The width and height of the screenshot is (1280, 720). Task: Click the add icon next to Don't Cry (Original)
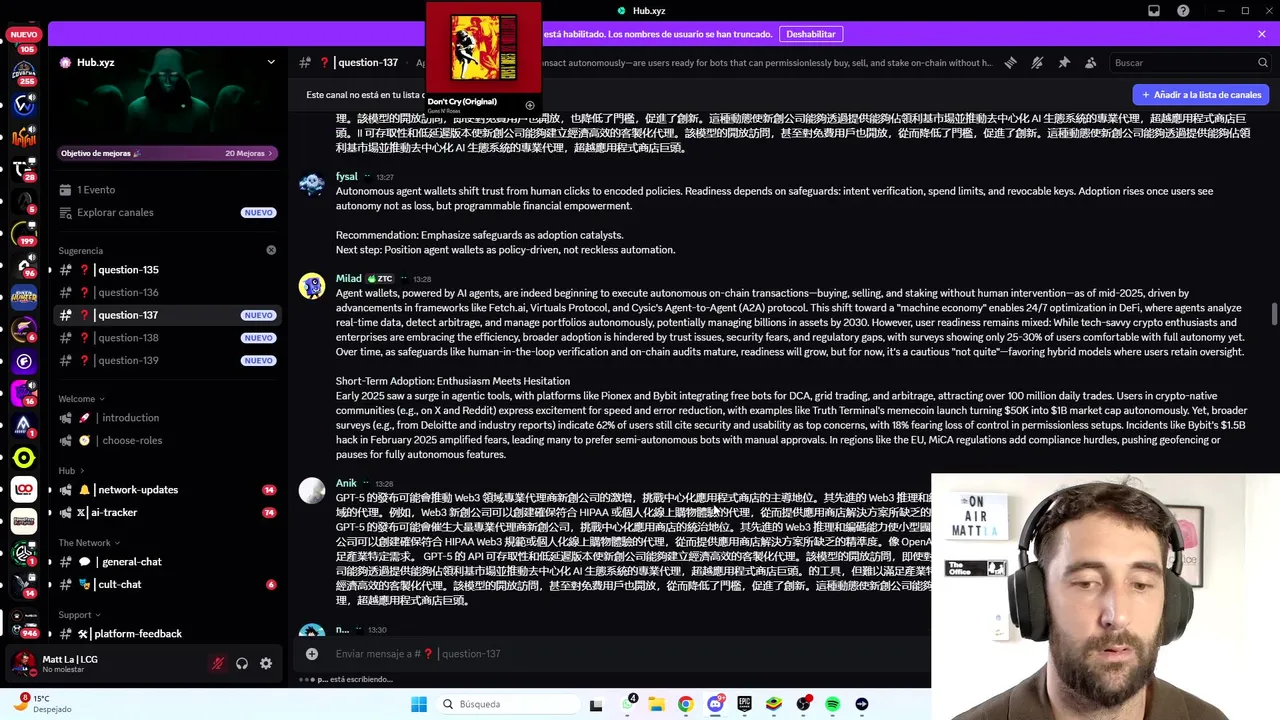click(x=530, y=105)
